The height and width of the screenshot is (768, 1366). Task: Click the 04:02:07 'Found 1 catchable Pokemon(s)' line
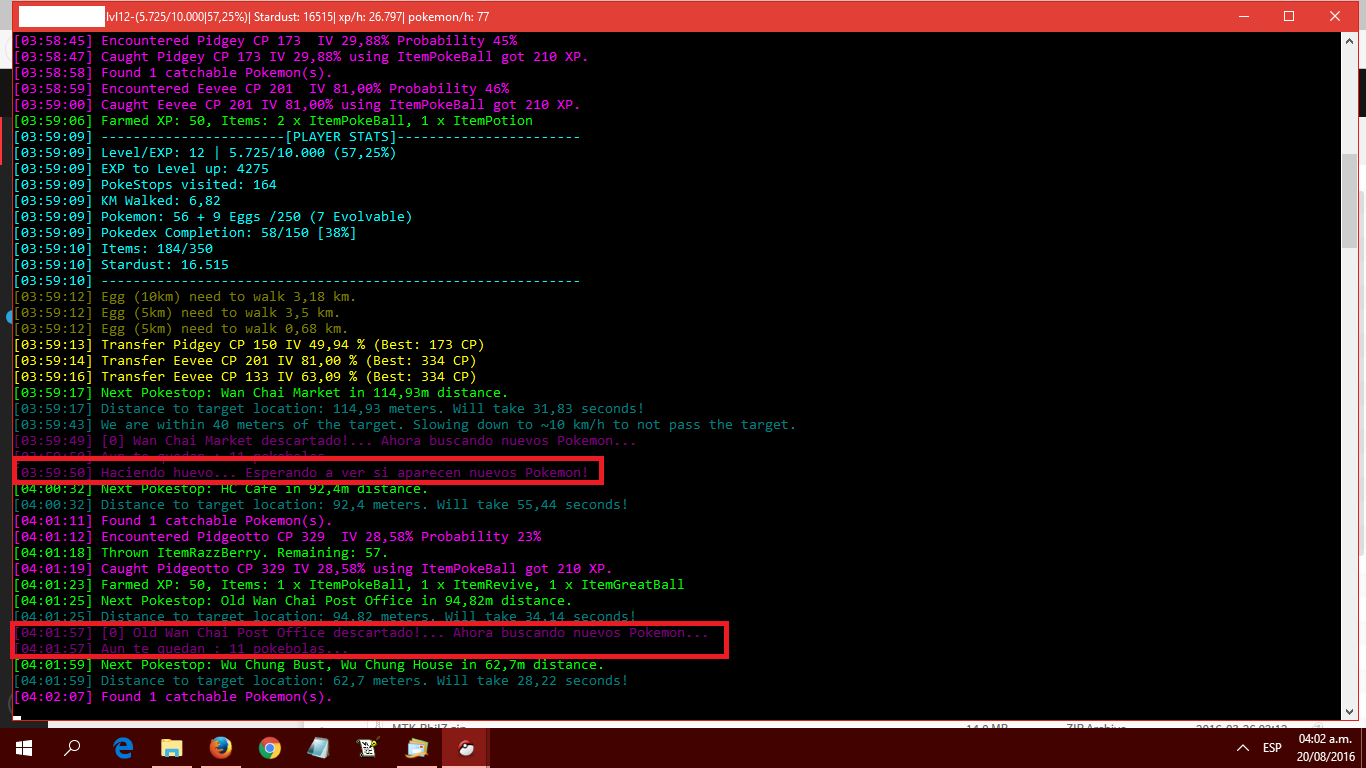pyautogui.click(x=173, y=697)
